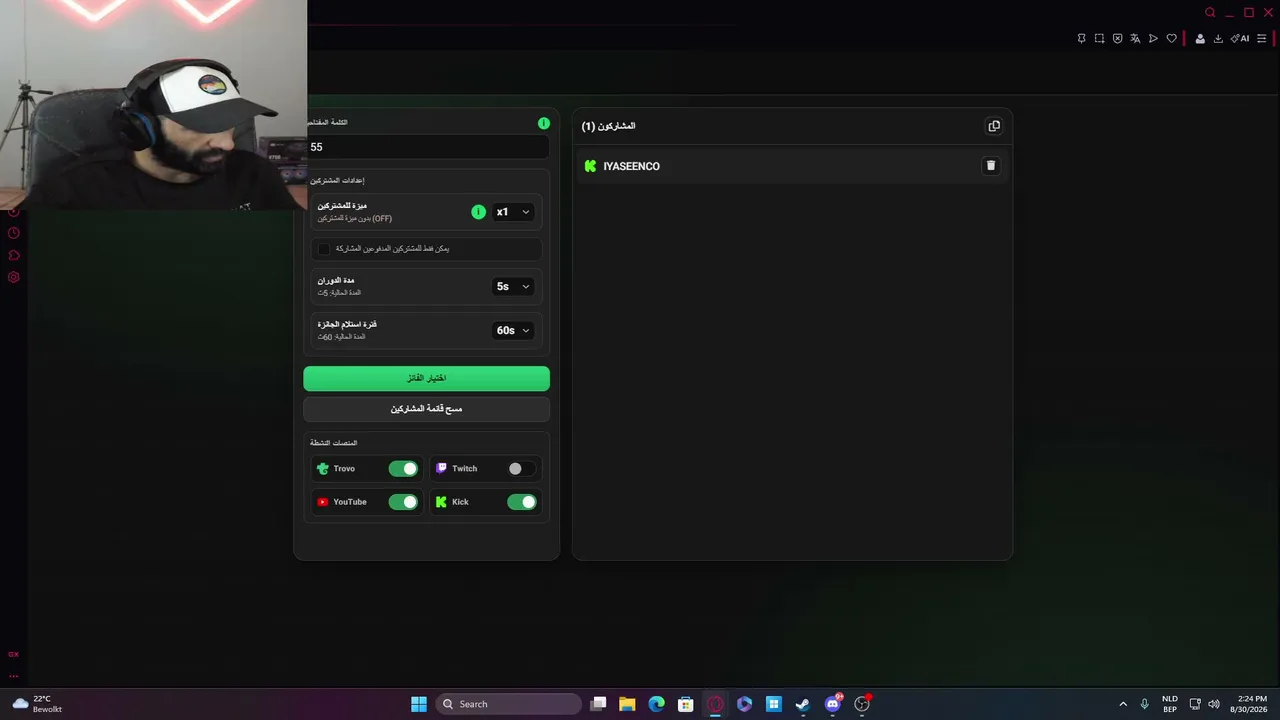Open the browser profile account icon
Viewport: 1280px width, 720px height.
(1200, 39)
